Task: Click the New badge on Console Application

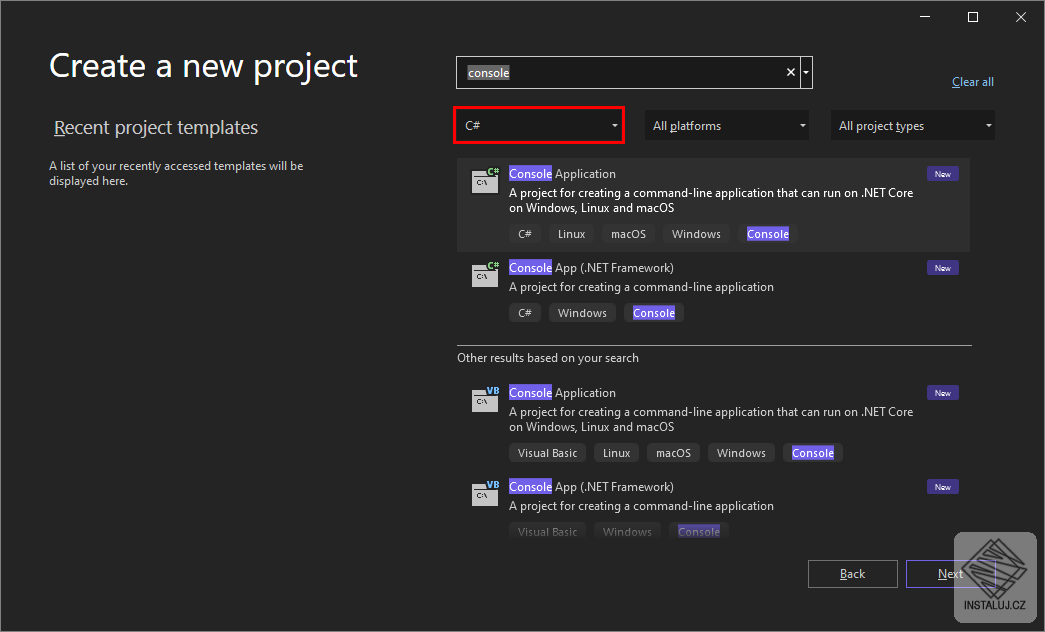Action: tap(941, 173)
